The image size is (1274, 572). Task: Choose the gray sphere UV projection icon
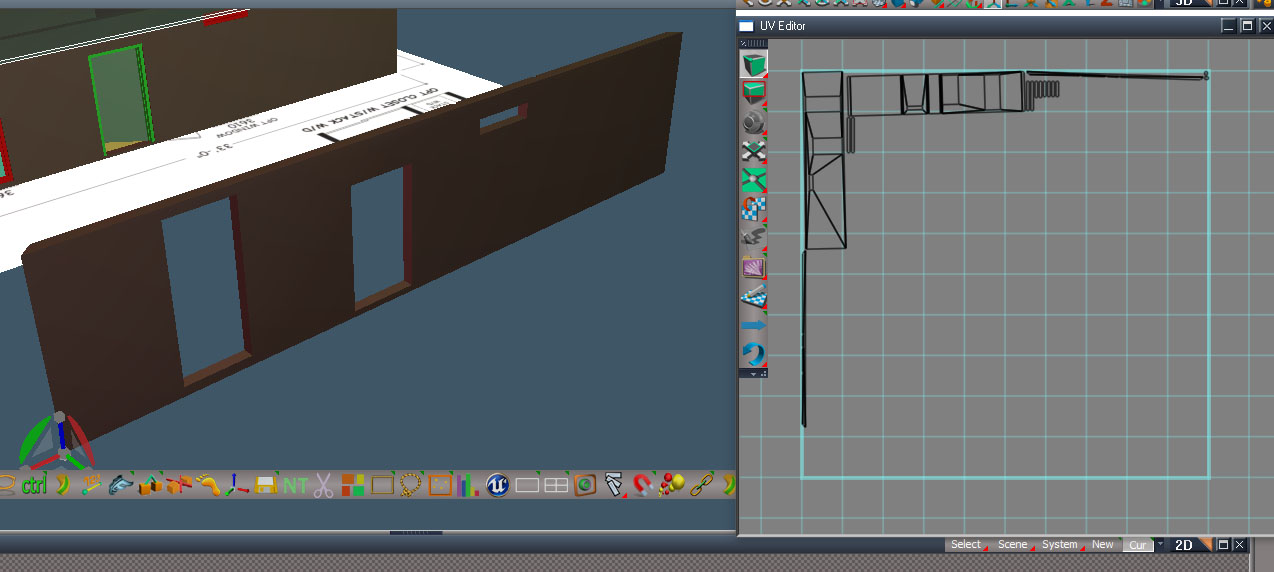tap(754, 123)
